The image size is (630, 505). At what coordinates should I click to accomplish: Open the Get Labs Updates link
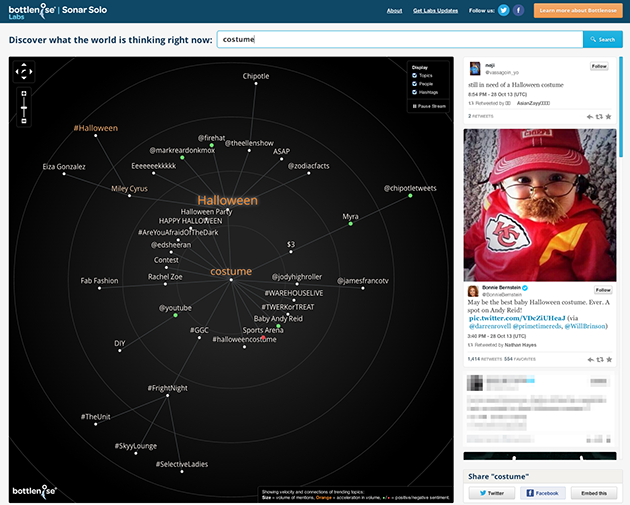coord(436,11)
